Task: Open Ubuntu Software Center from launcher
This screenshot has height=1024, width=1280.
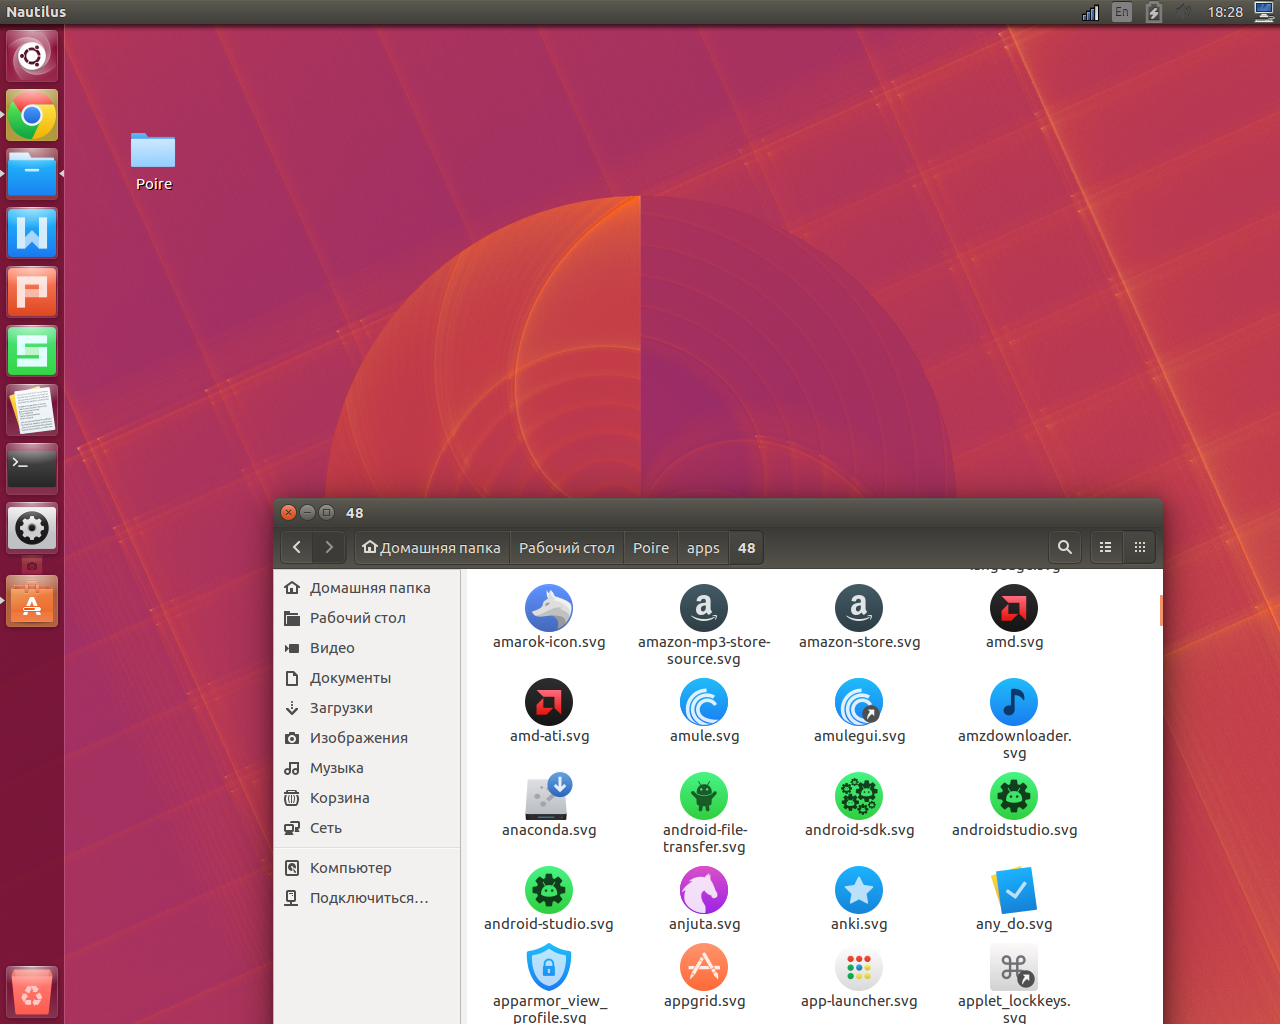Action: 32,601
